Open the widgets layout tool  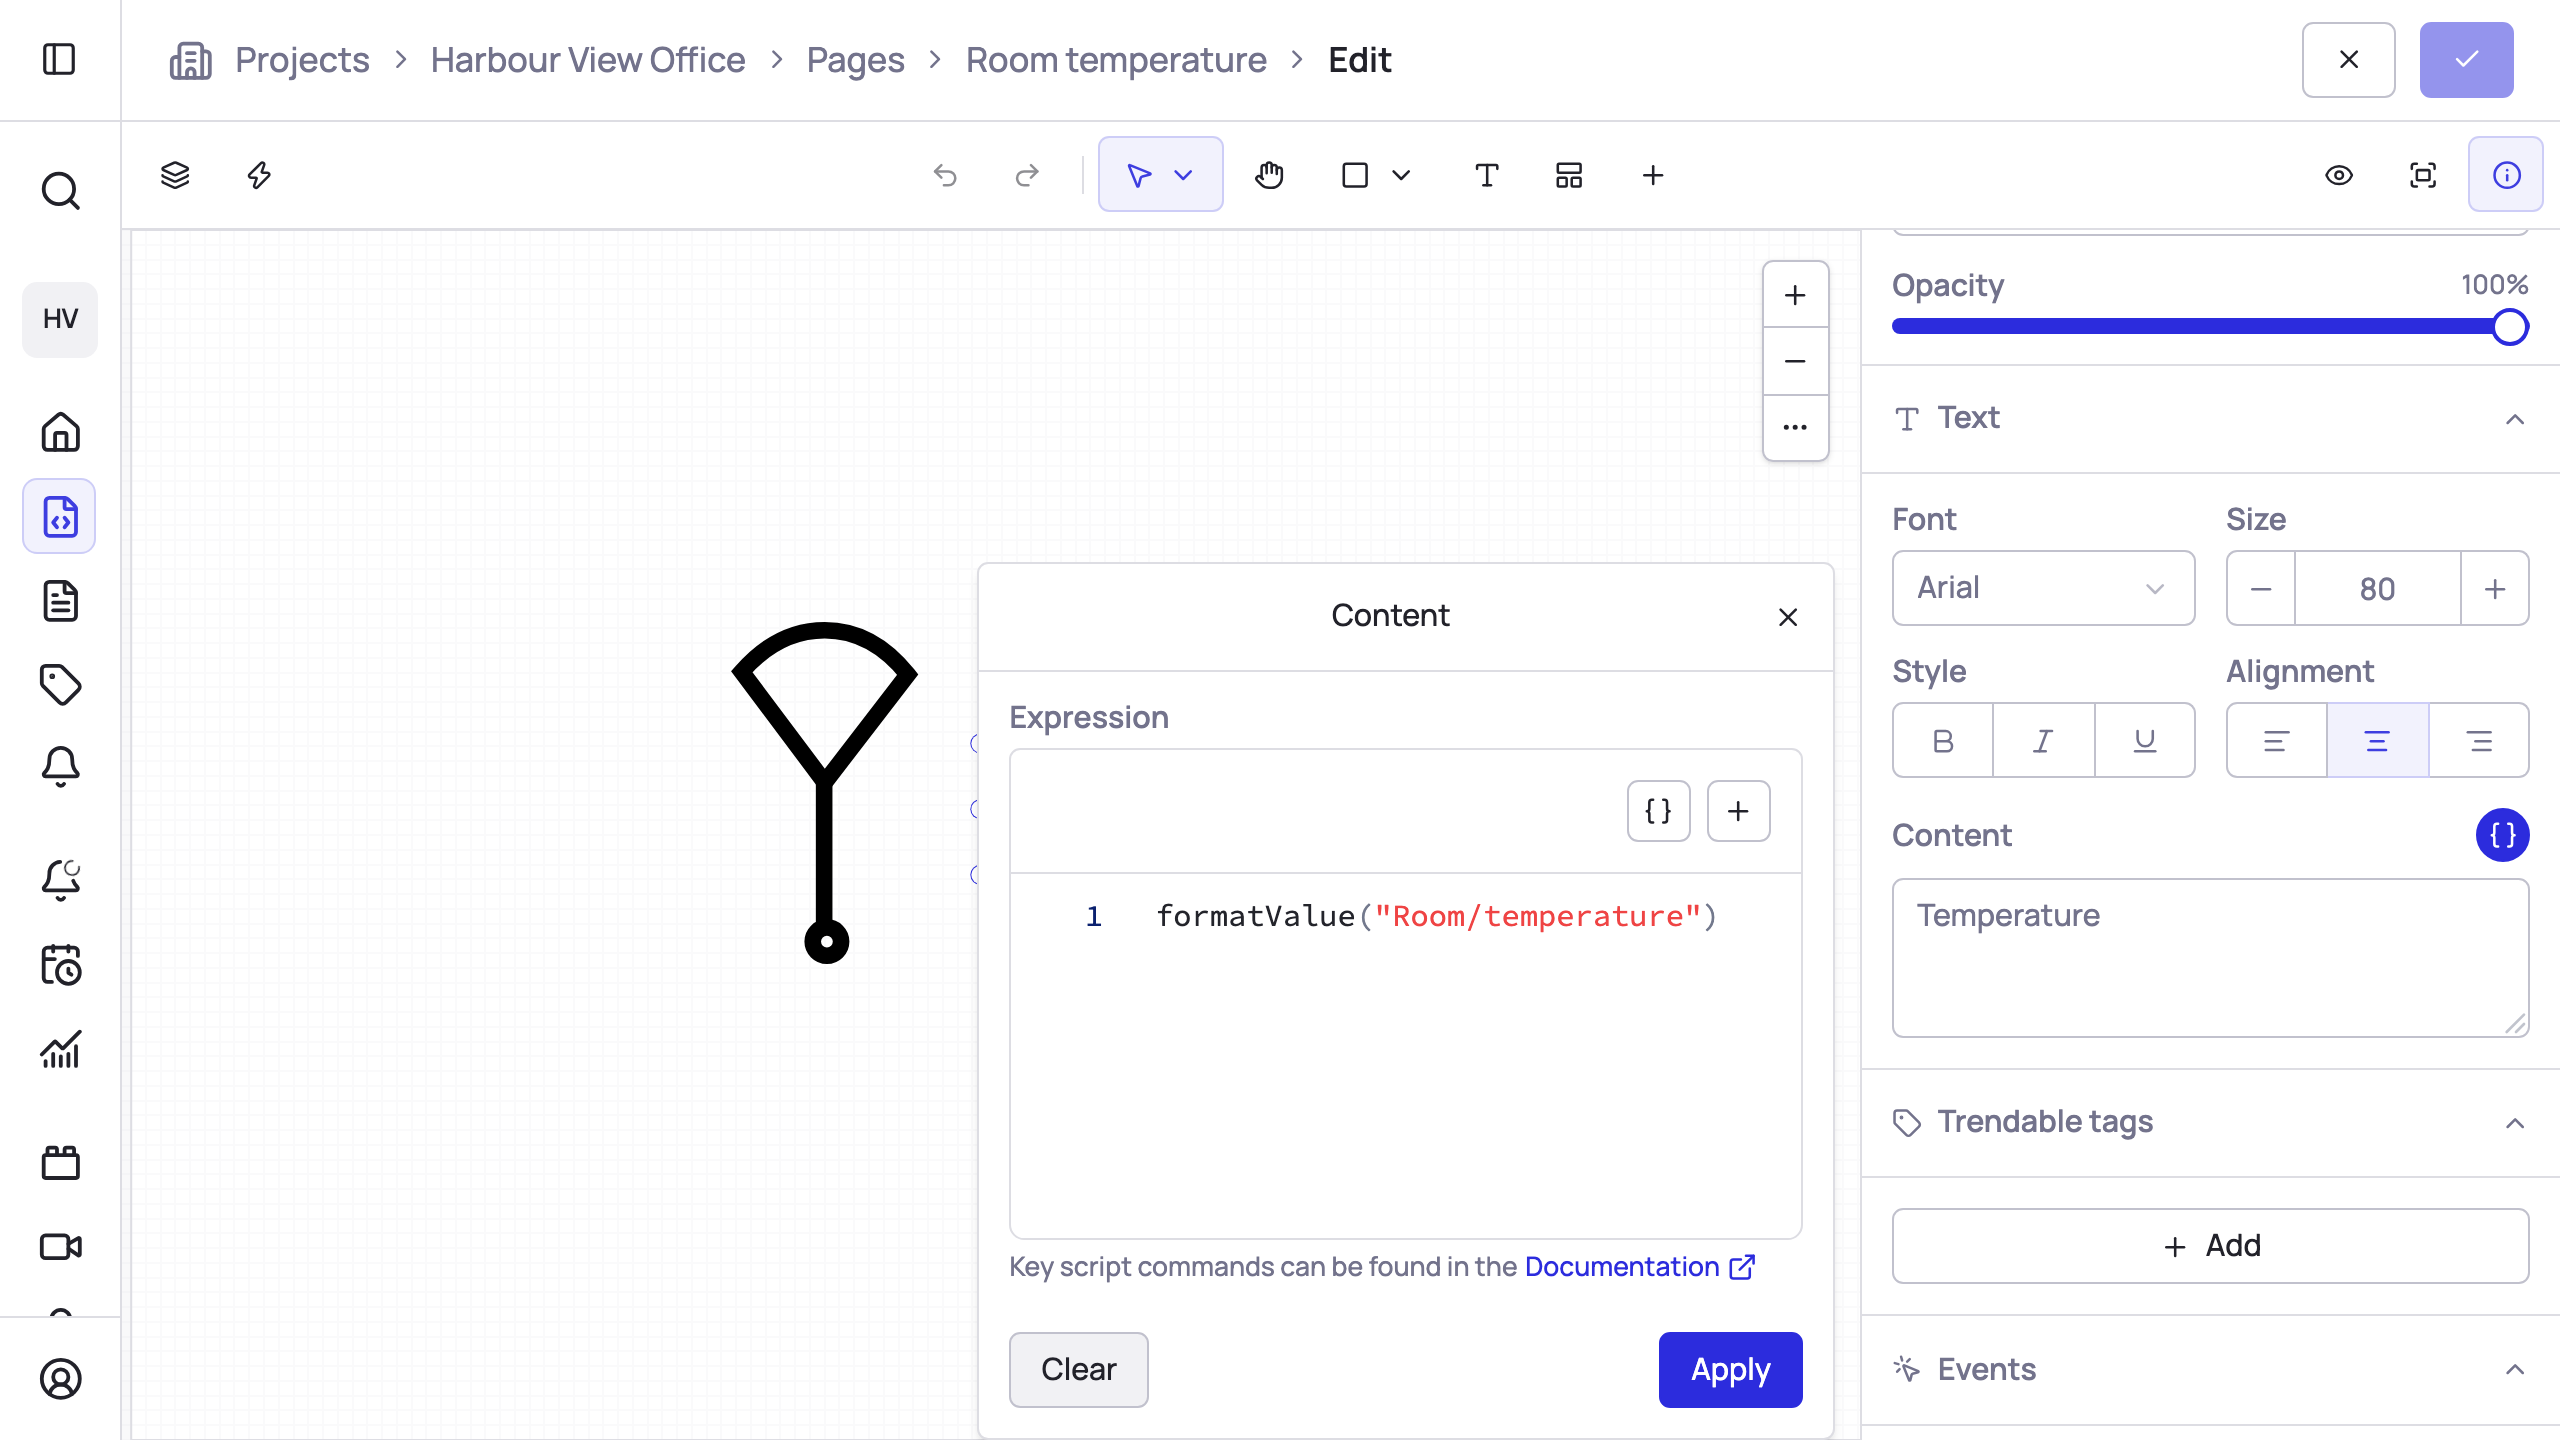pos(1569,175)
